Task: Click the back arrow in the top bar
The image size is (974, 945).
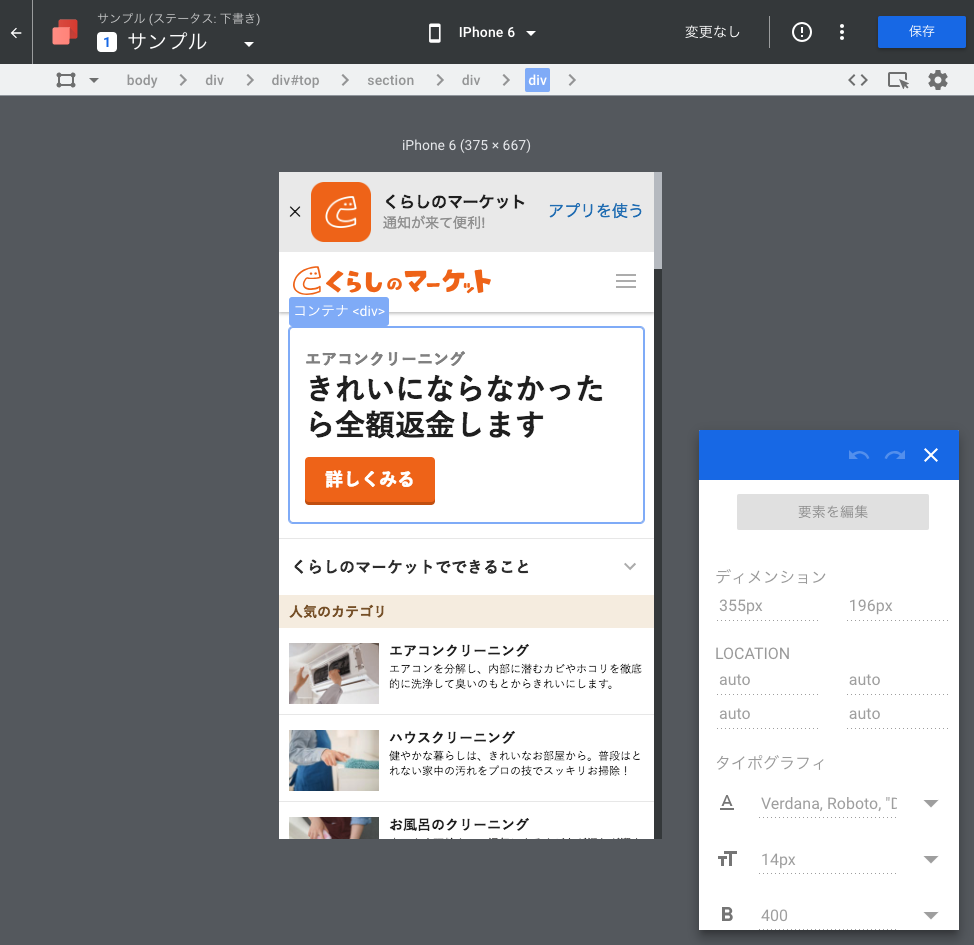Action: pyautogui.click(x=15, y=32)
